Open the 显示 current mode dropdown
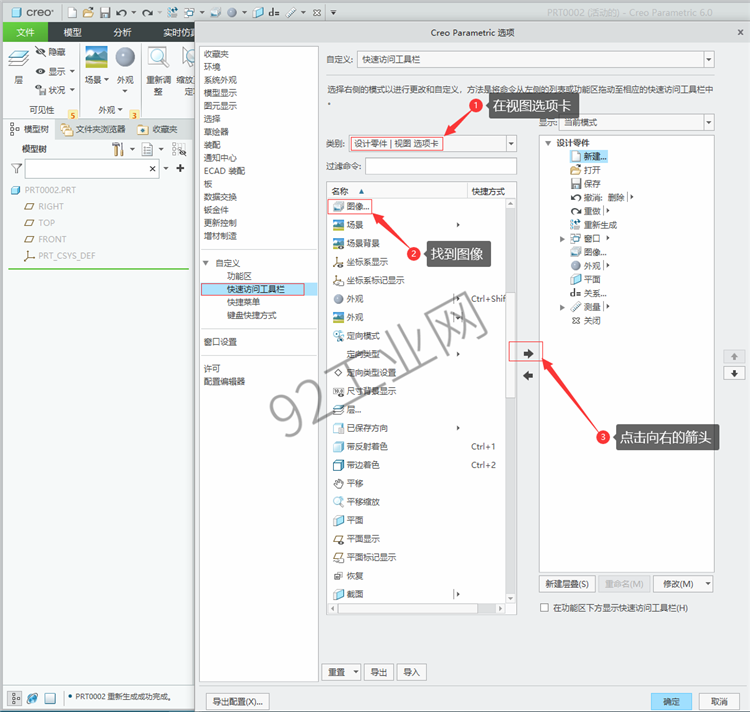 coord(709,122)
